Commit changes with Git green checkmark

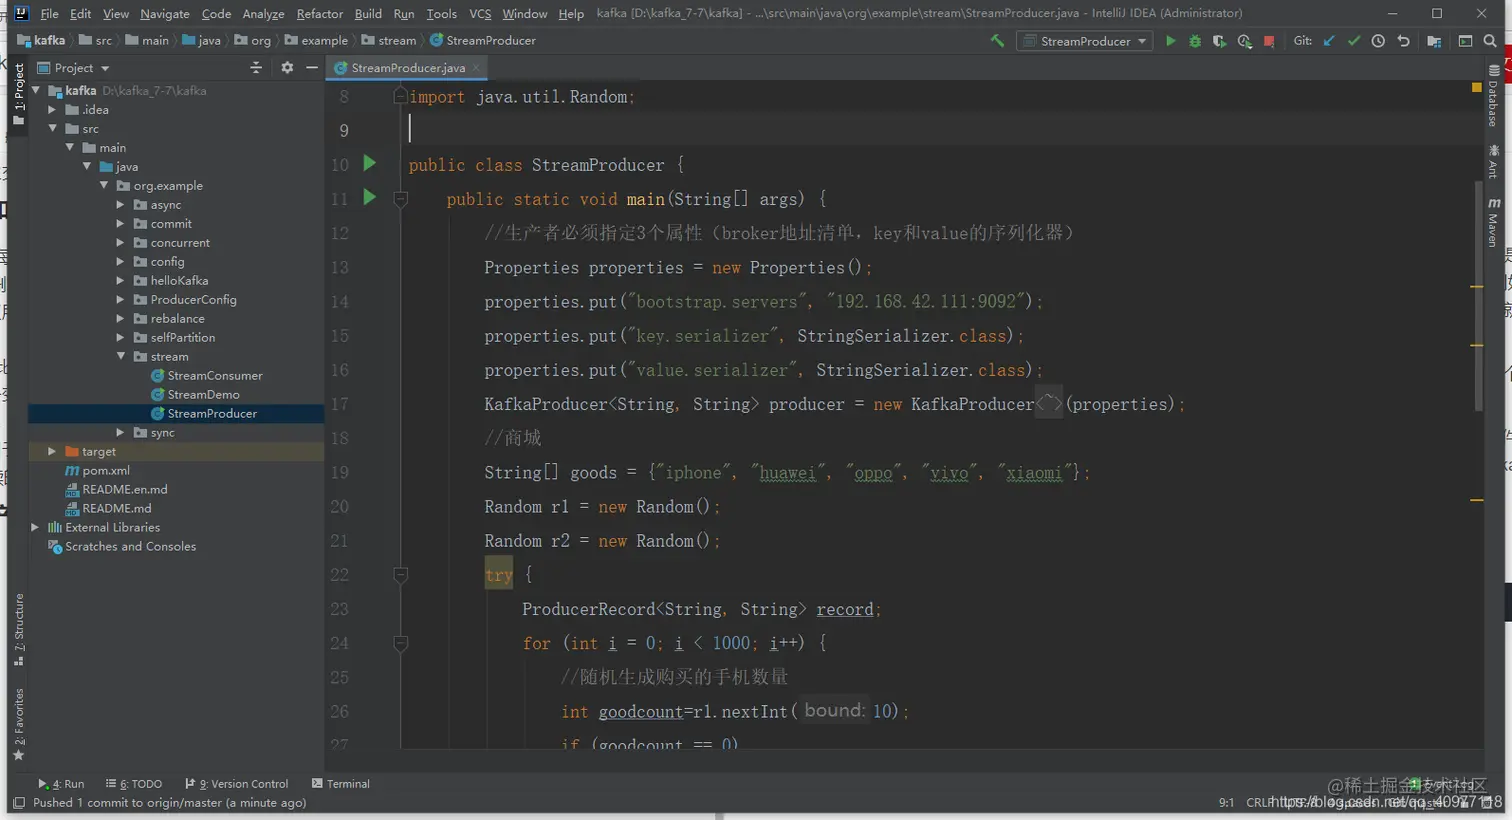tap(1354, 41)
